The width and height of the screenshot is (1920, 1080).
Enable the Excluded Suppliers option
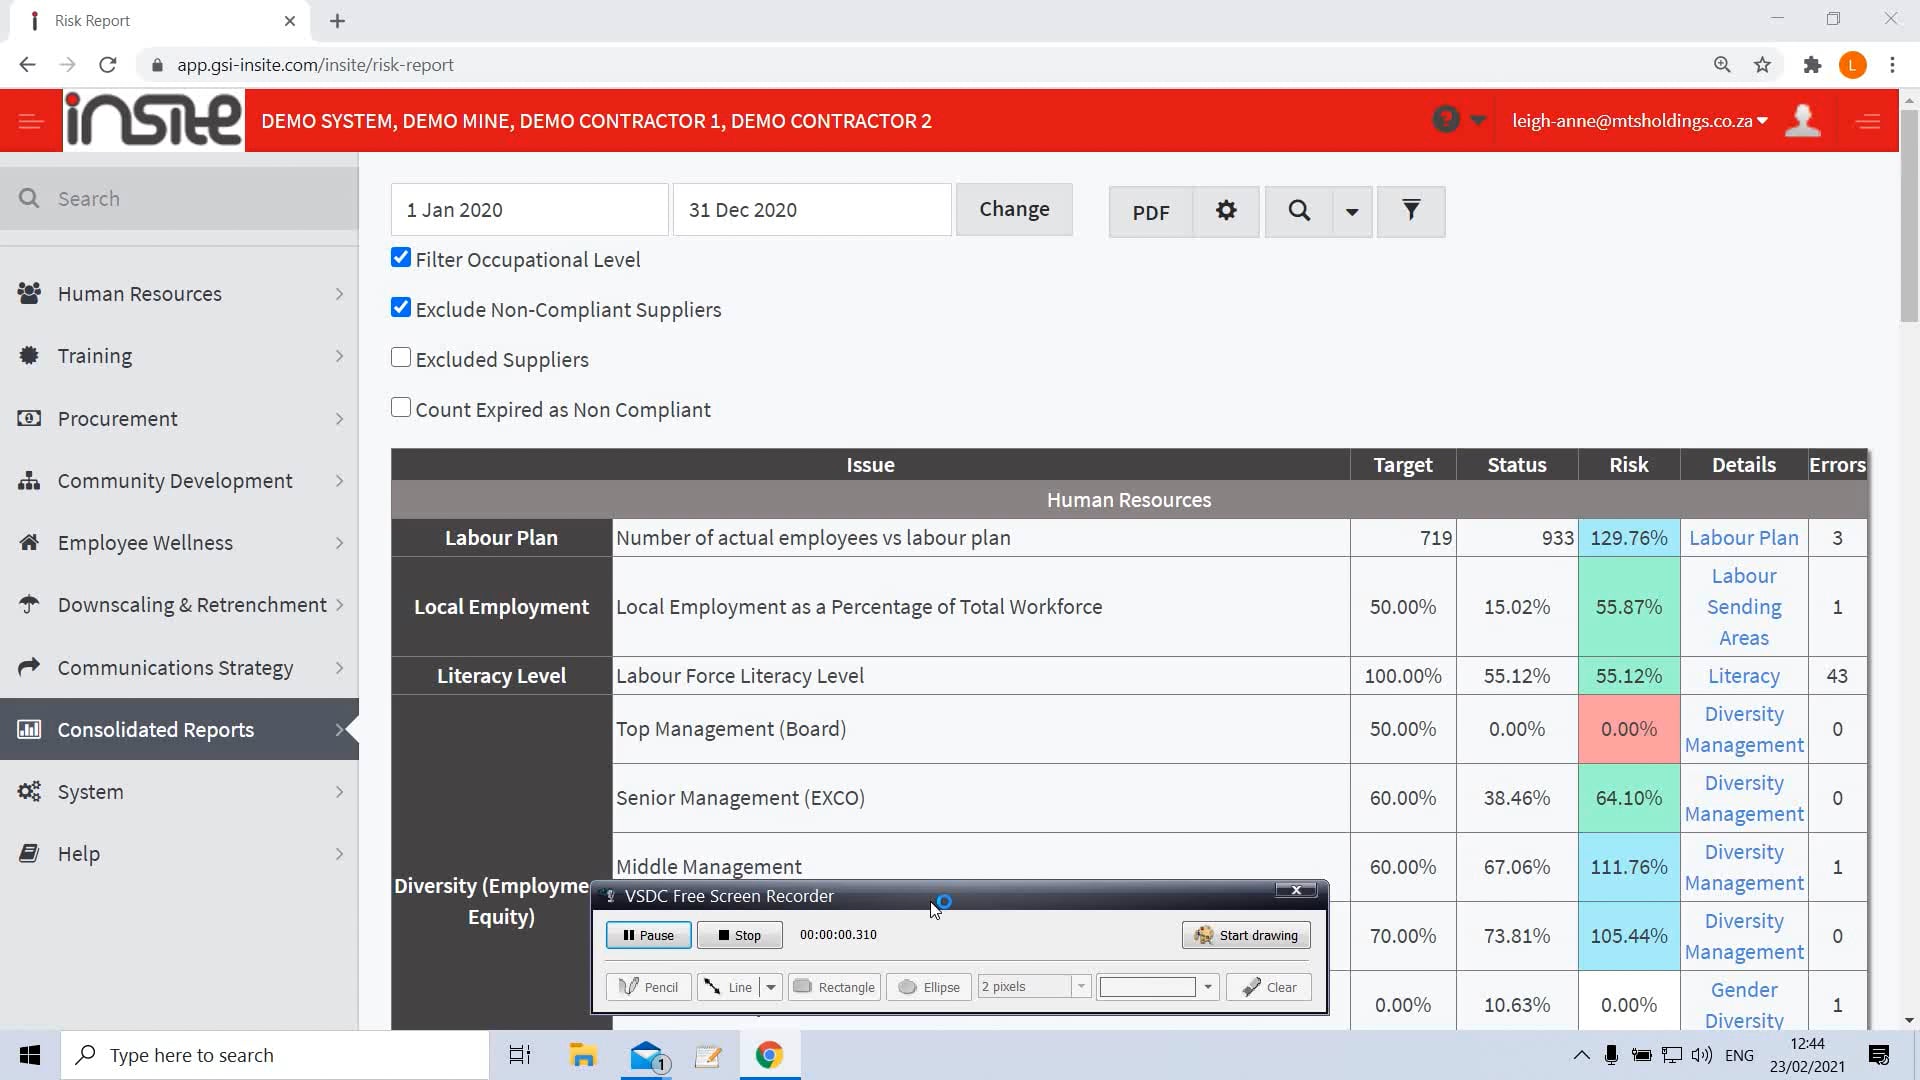tap(401, 357)
